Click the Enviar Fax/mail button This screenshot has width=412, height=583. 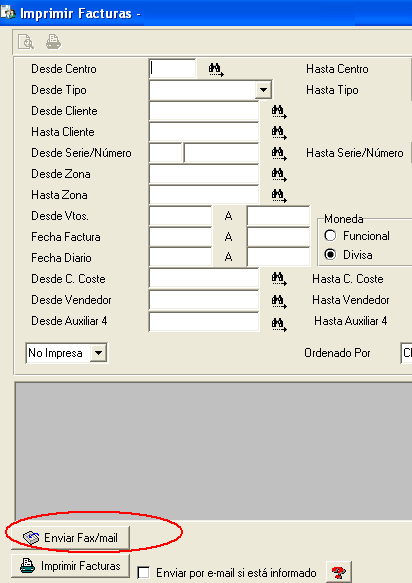coord(71,538)
